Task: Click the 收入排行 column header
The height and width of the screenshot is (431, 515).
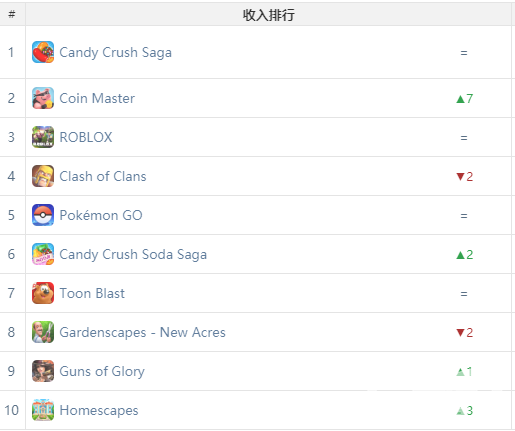Action: pyautogui.click(x=268, y=15)
